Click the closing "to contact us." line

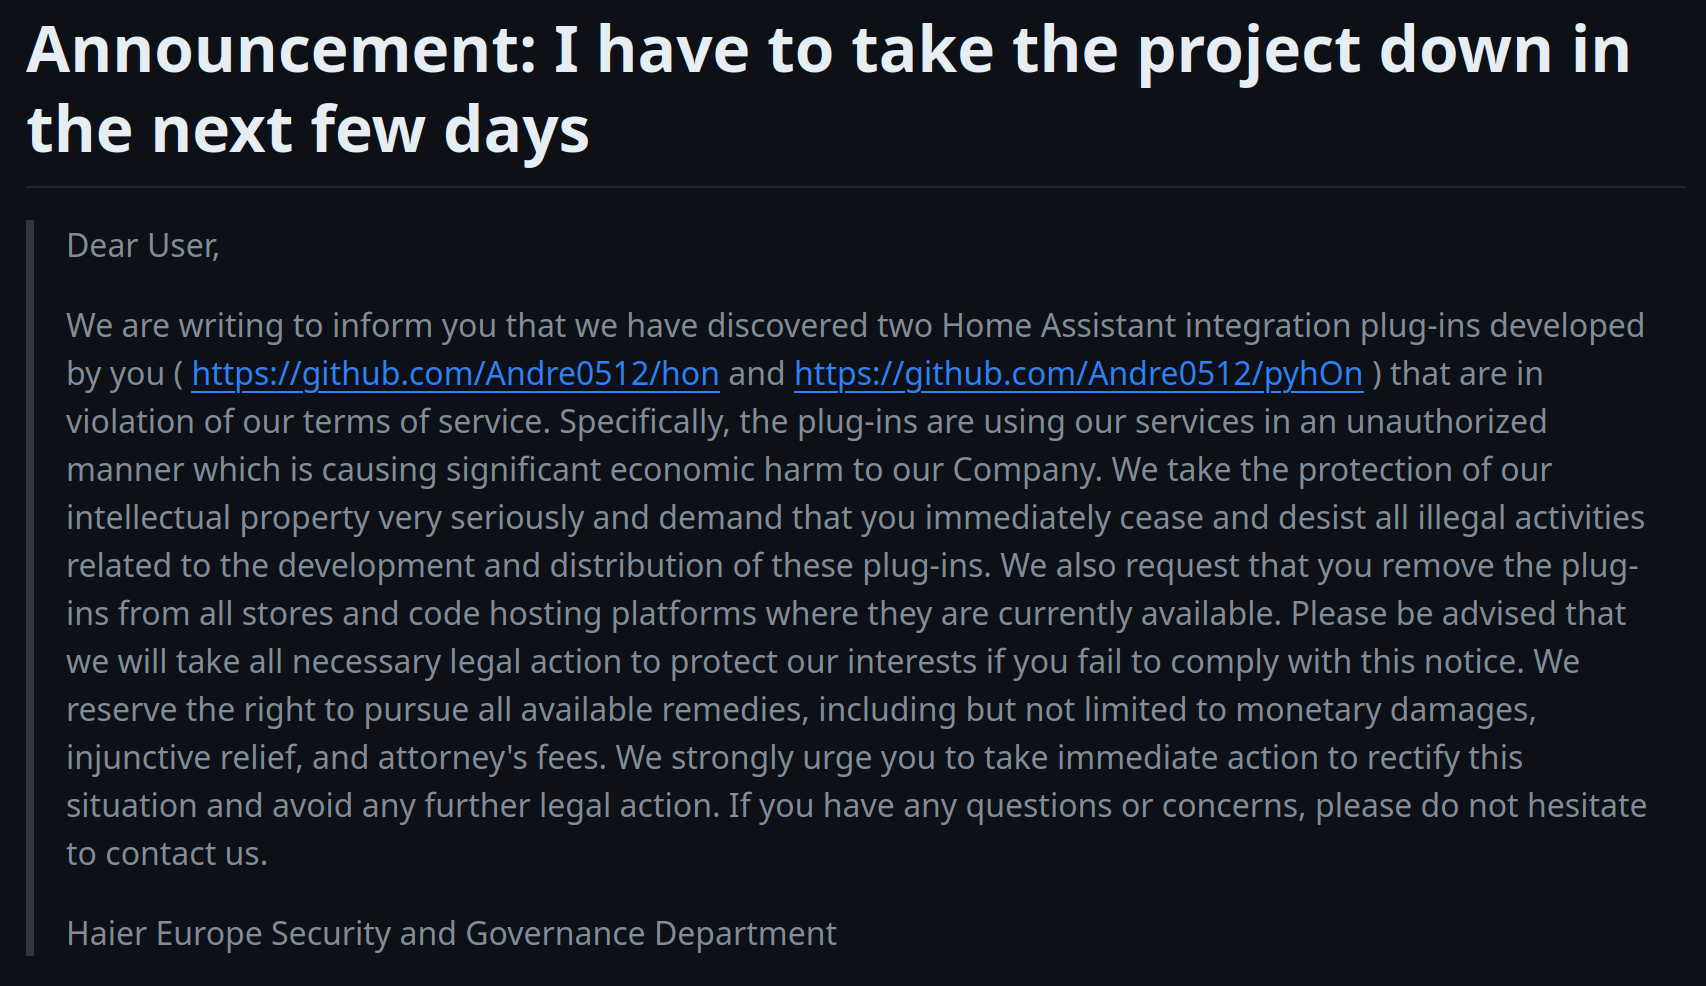(167, 854)
